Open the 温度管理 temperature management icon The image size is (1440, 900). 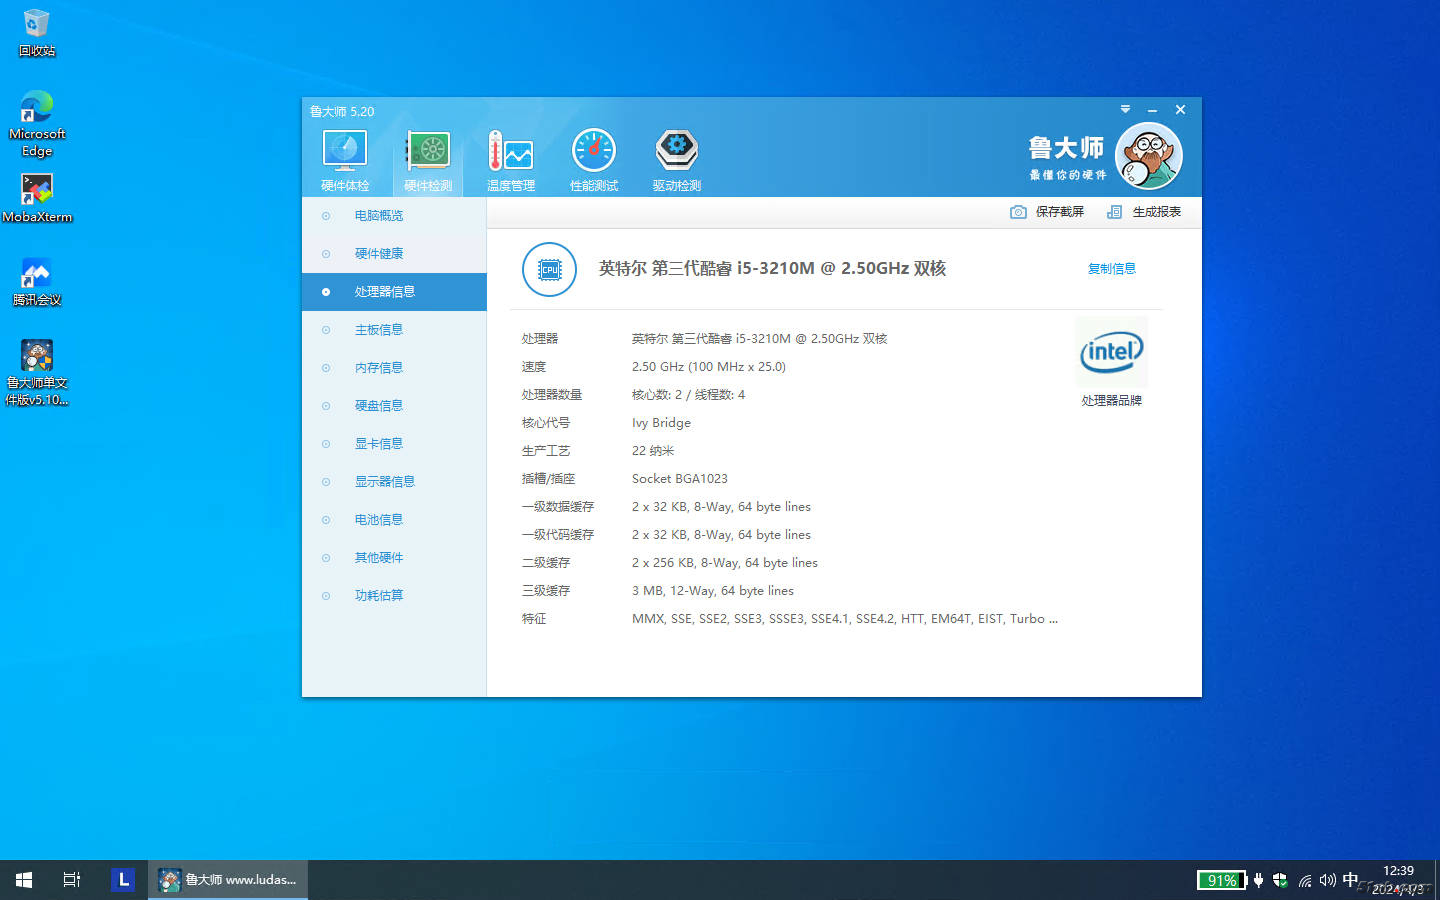click(511, 160)
